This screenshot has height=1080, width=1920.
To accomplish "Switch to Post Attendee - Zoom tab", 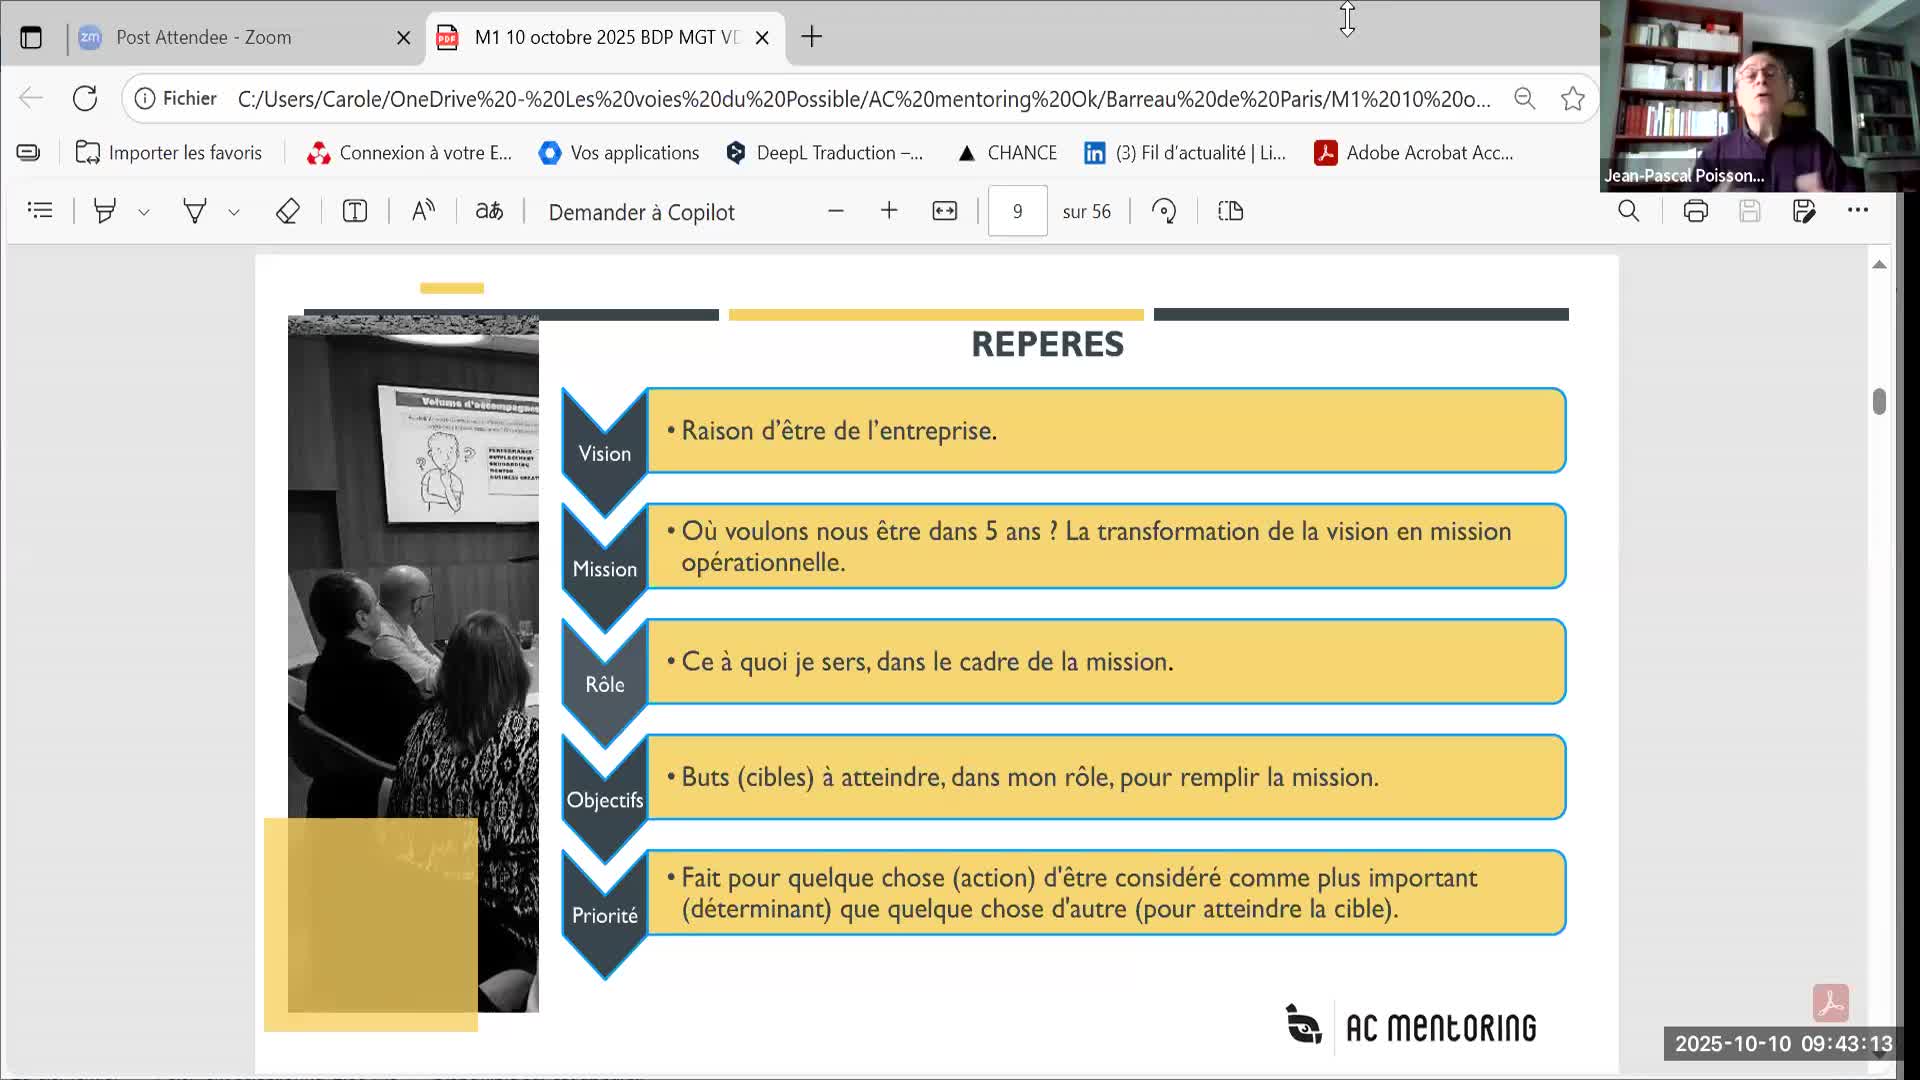I will [x=204, y=37].
